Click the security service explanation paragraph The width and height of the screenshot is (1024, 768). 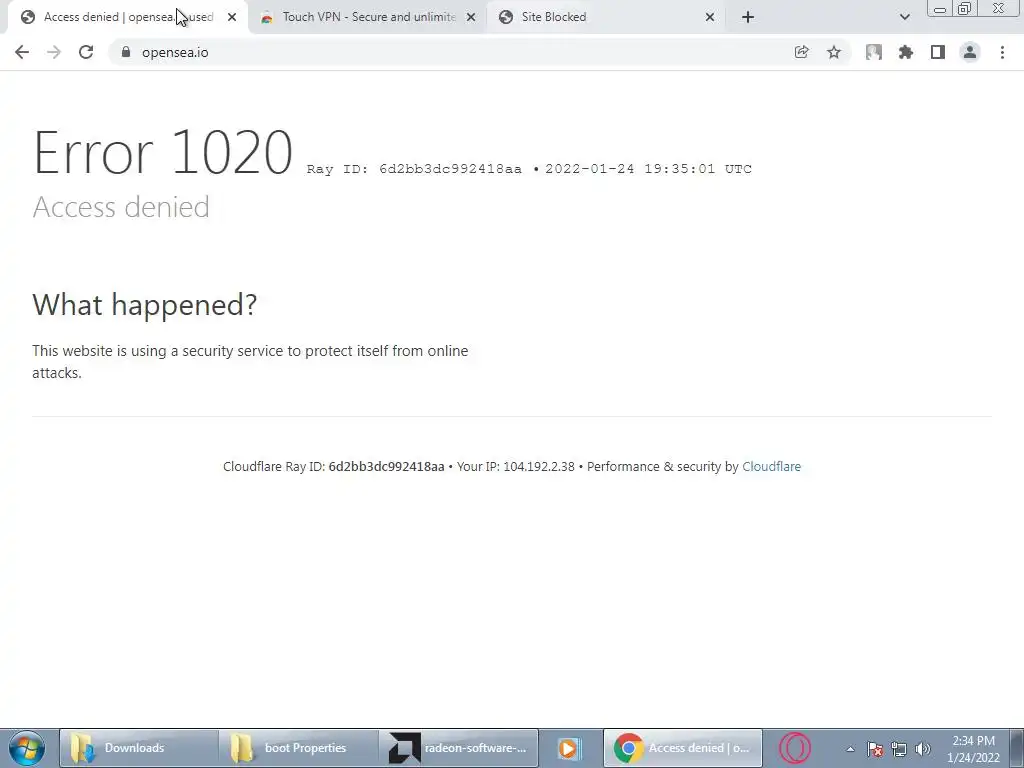(250, 362)
